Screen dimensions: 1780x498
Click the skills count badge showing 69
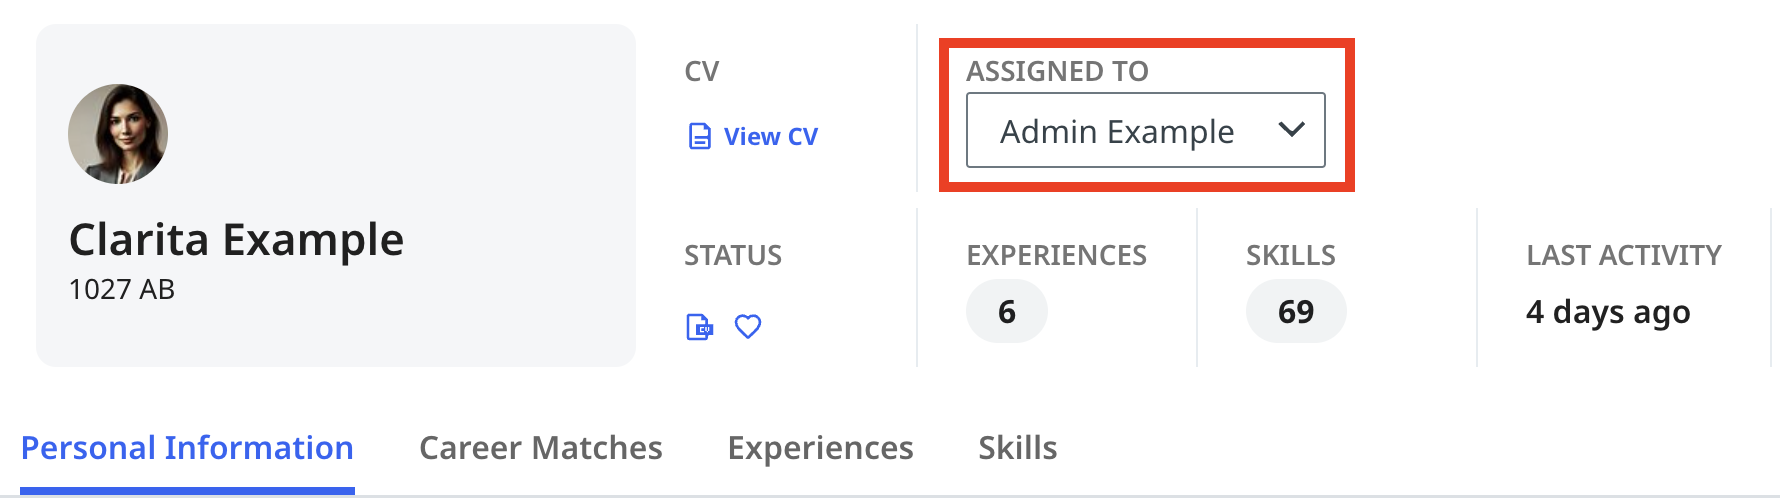point(1296,312)
